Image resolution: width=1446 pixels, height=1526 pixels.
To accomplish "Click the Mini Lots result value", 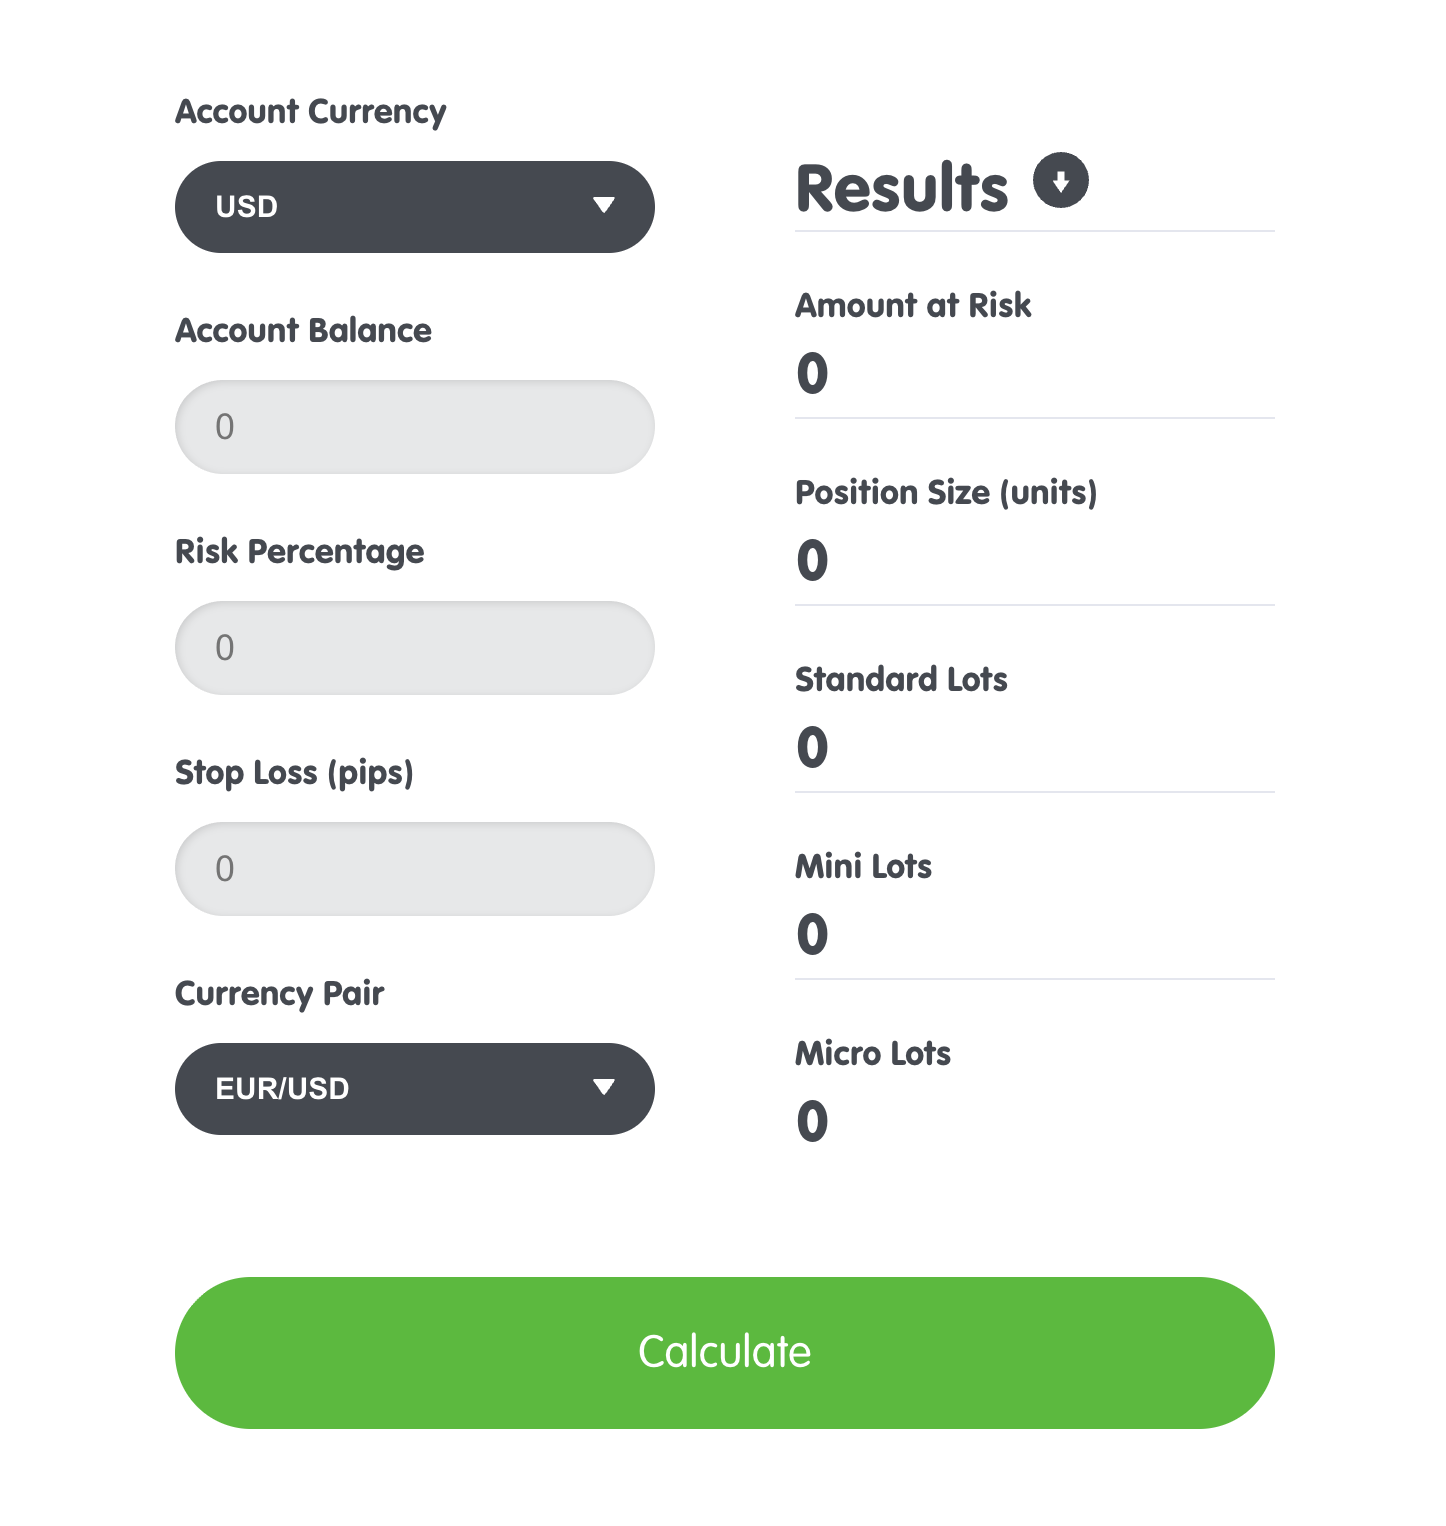I will [812, 934].
